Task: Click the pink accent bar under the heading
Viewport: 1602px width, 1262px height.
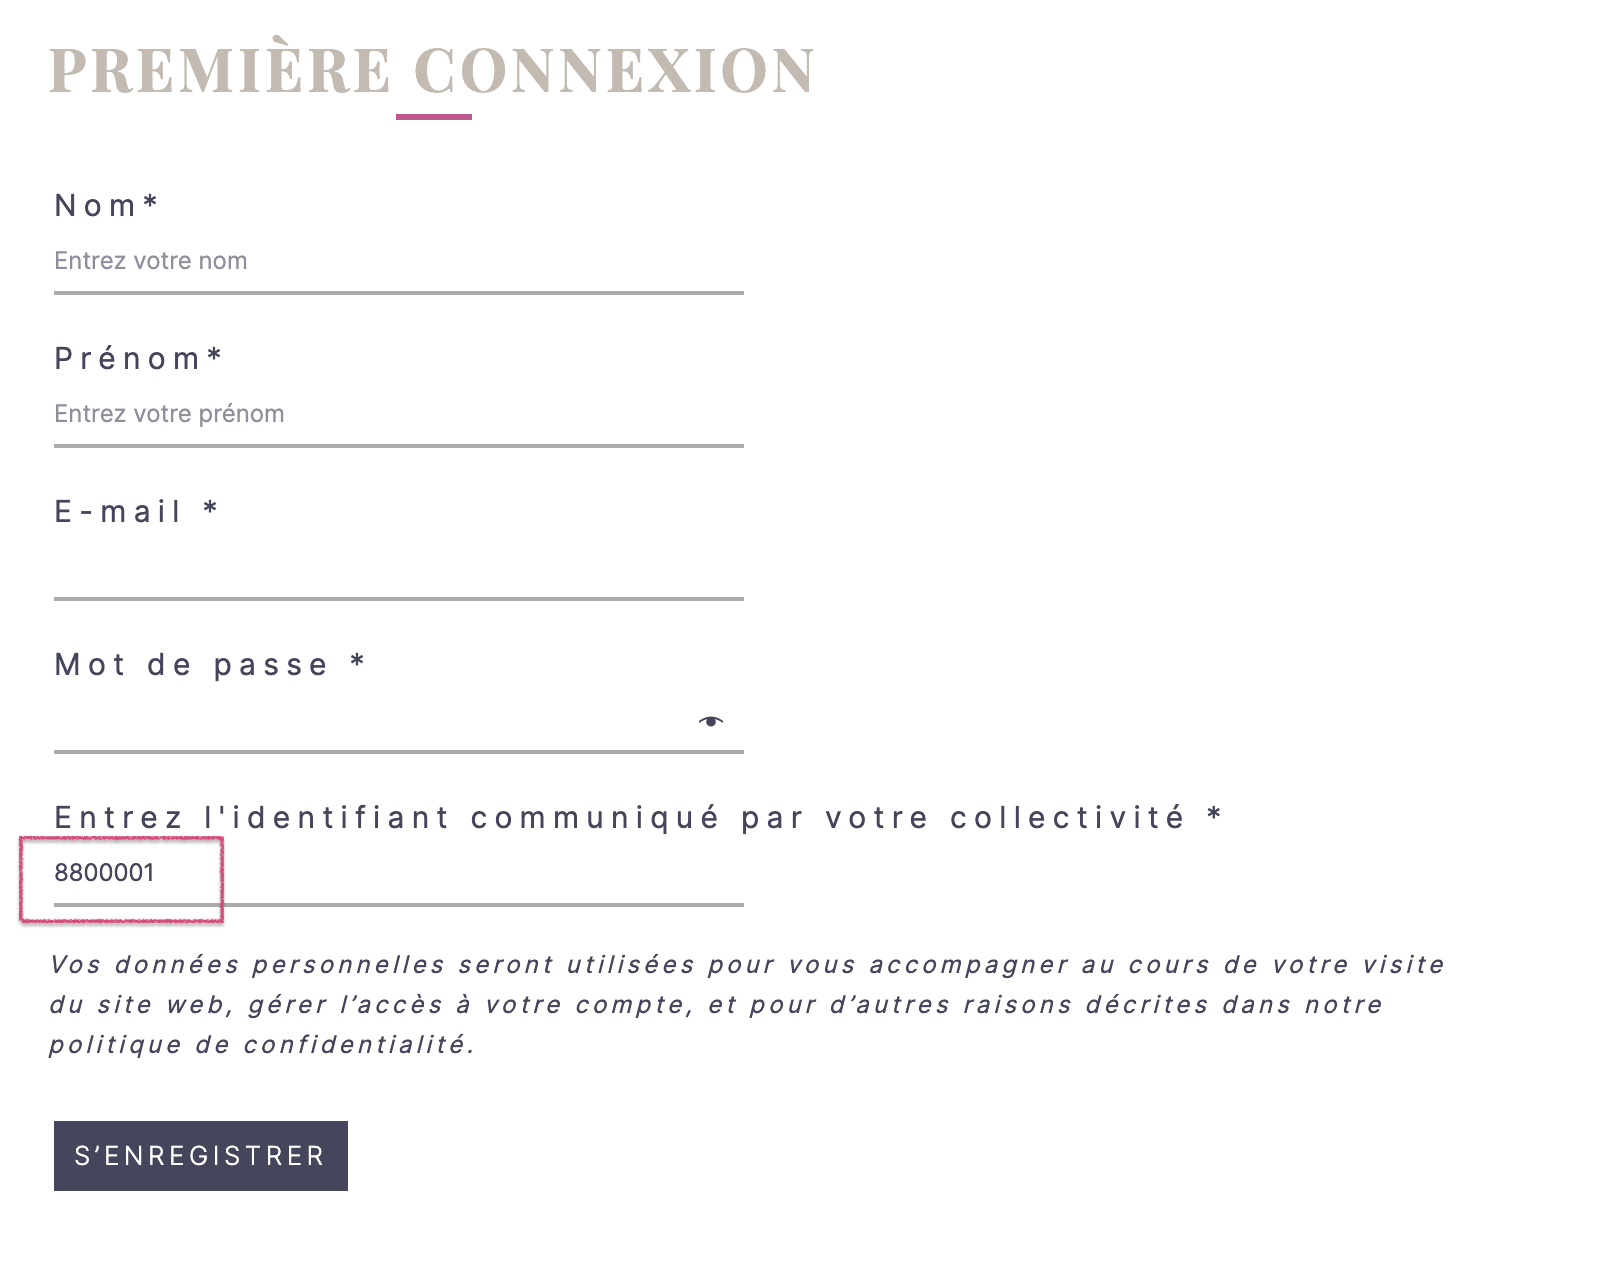Action: tap(434, 117)
